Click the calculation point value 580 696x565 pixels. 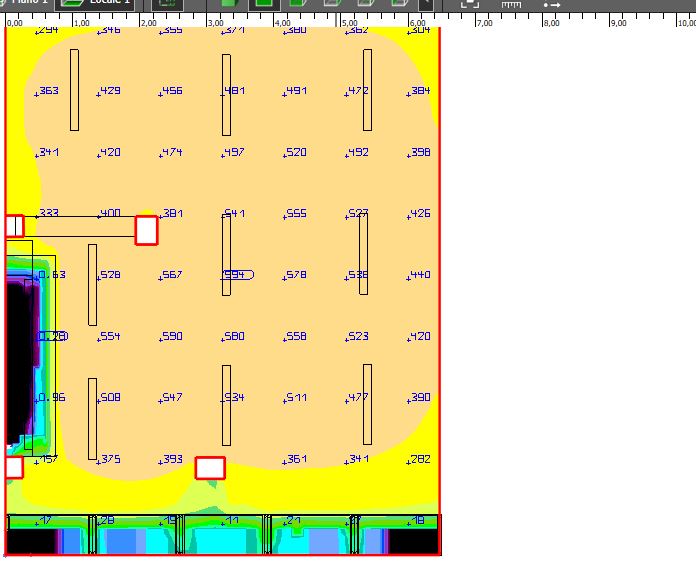(234, 336)
